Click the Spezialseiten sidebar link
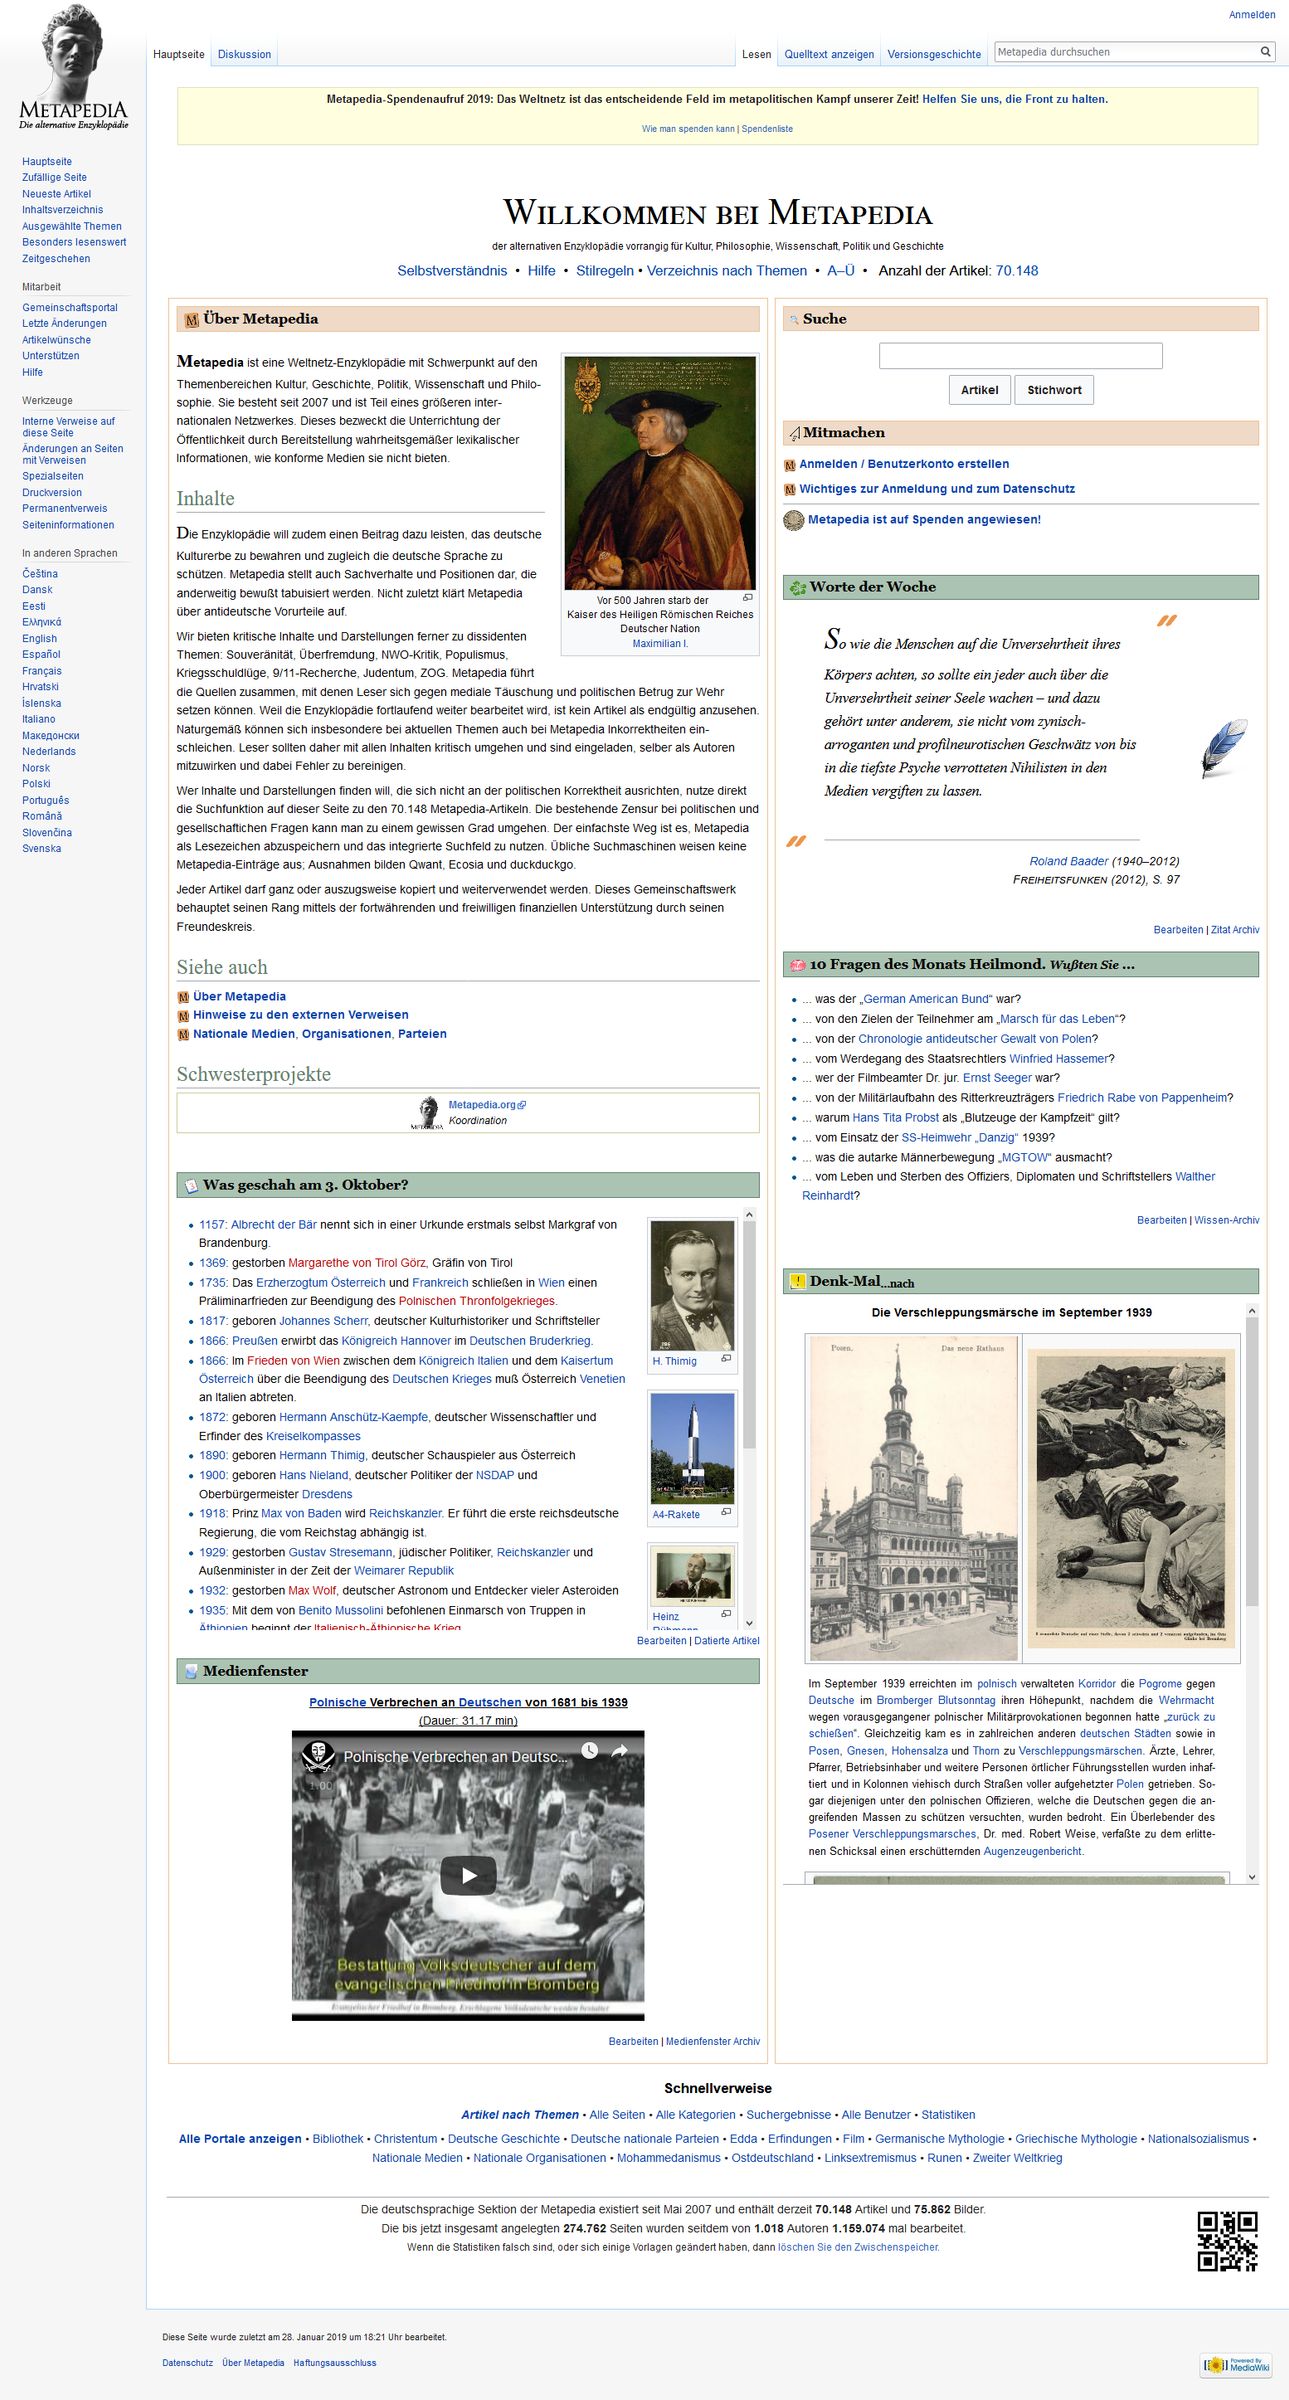This screenshot has height=2400, width=1289. [x=53, y=477]
